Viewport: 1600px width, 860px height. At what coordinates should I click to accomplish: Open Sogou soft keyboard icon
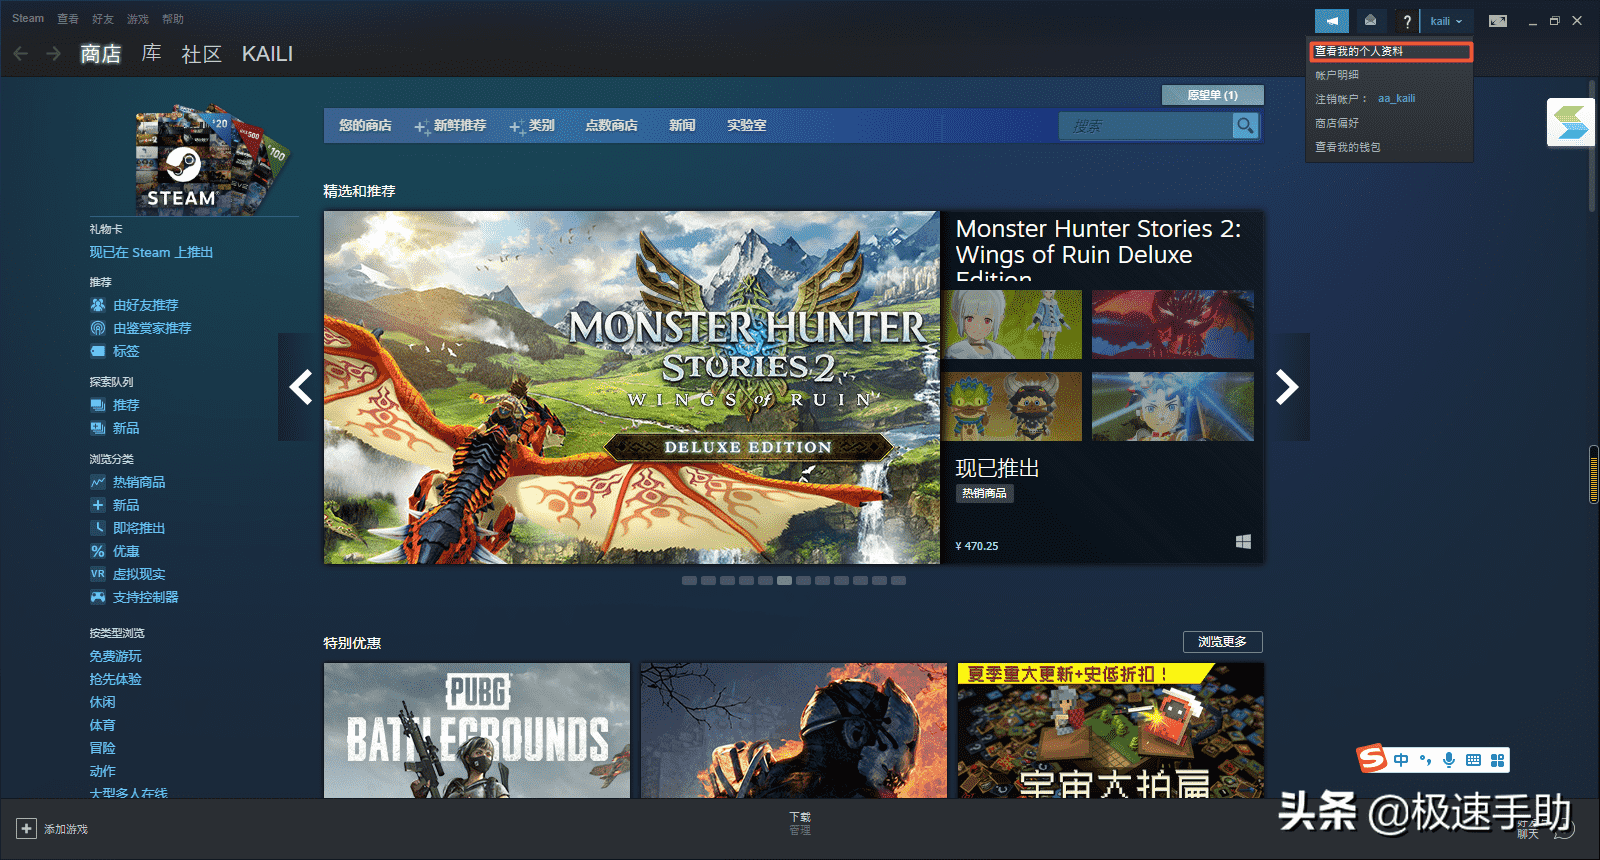pyautogui.click(x=1473, y=760)
